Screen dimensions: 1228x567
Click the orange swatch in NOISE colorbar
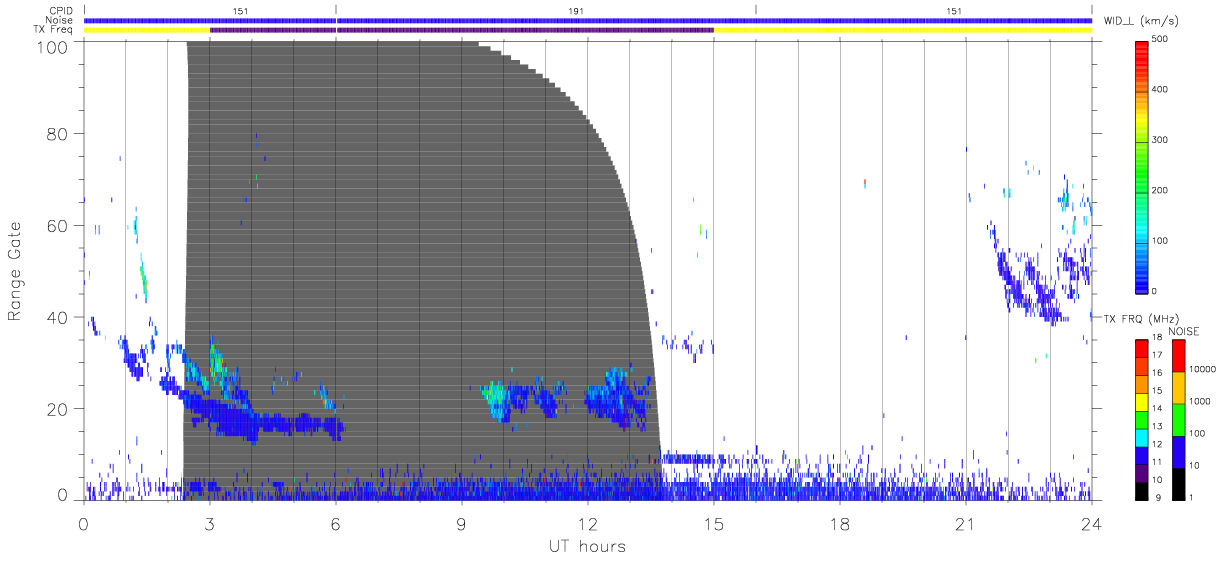point(1178,387)
